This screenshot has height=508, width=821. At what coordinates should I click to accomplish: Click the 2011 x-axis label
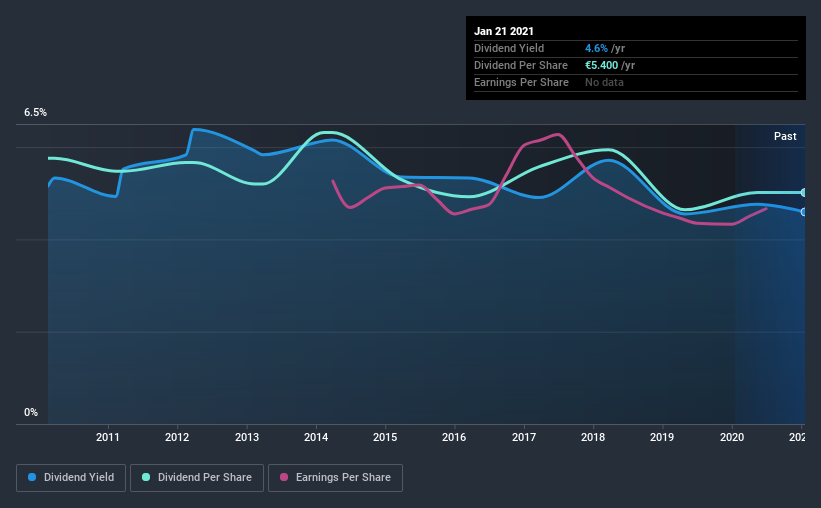click(x=108, y=437)
